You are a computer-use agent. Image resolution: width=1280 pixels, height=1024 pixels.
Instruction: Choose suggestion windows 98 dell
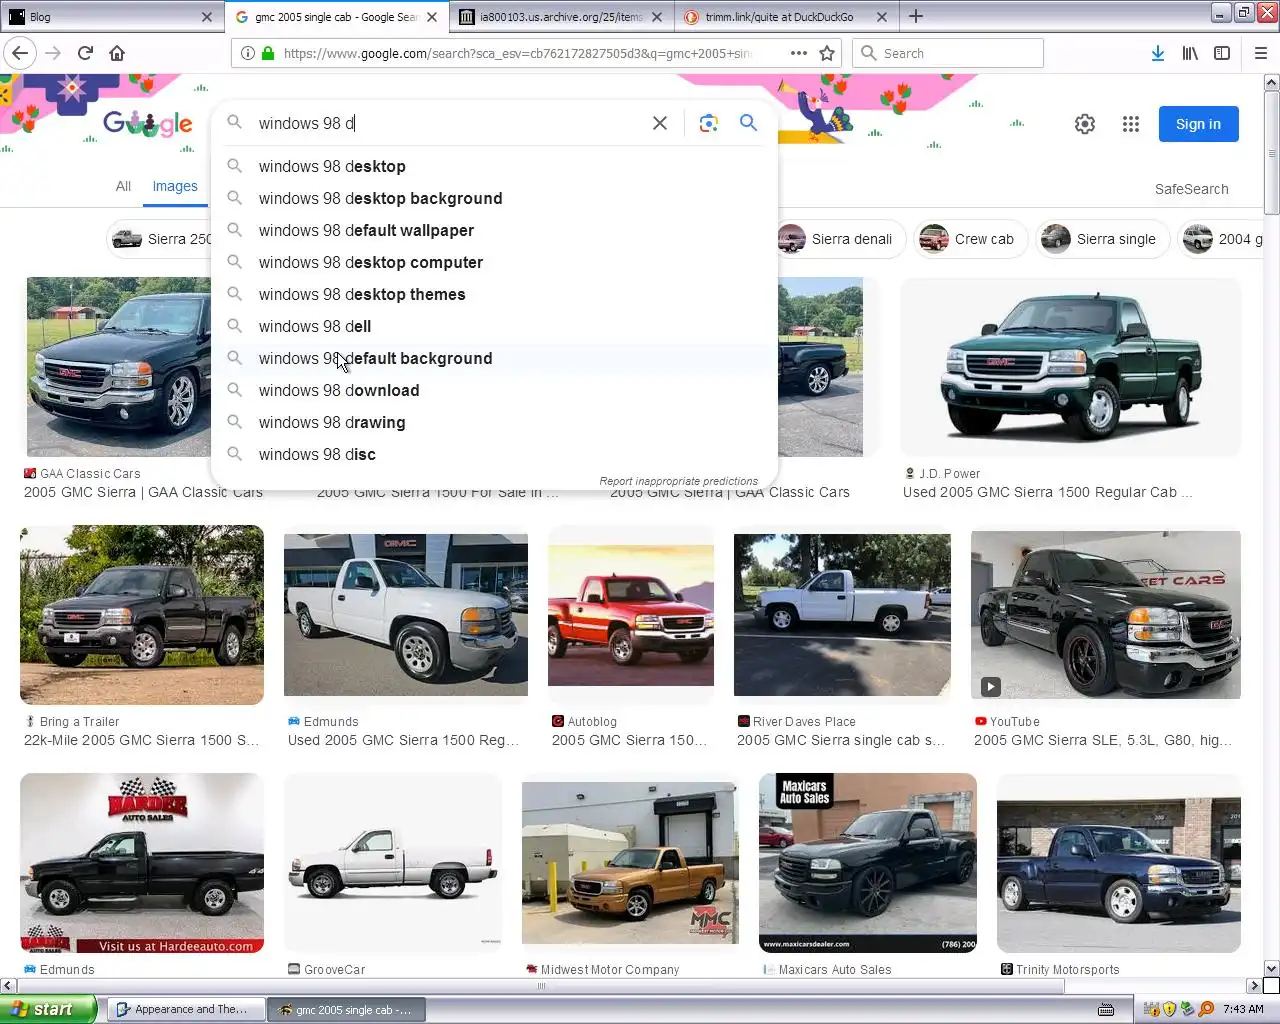[x=494, y=326]
